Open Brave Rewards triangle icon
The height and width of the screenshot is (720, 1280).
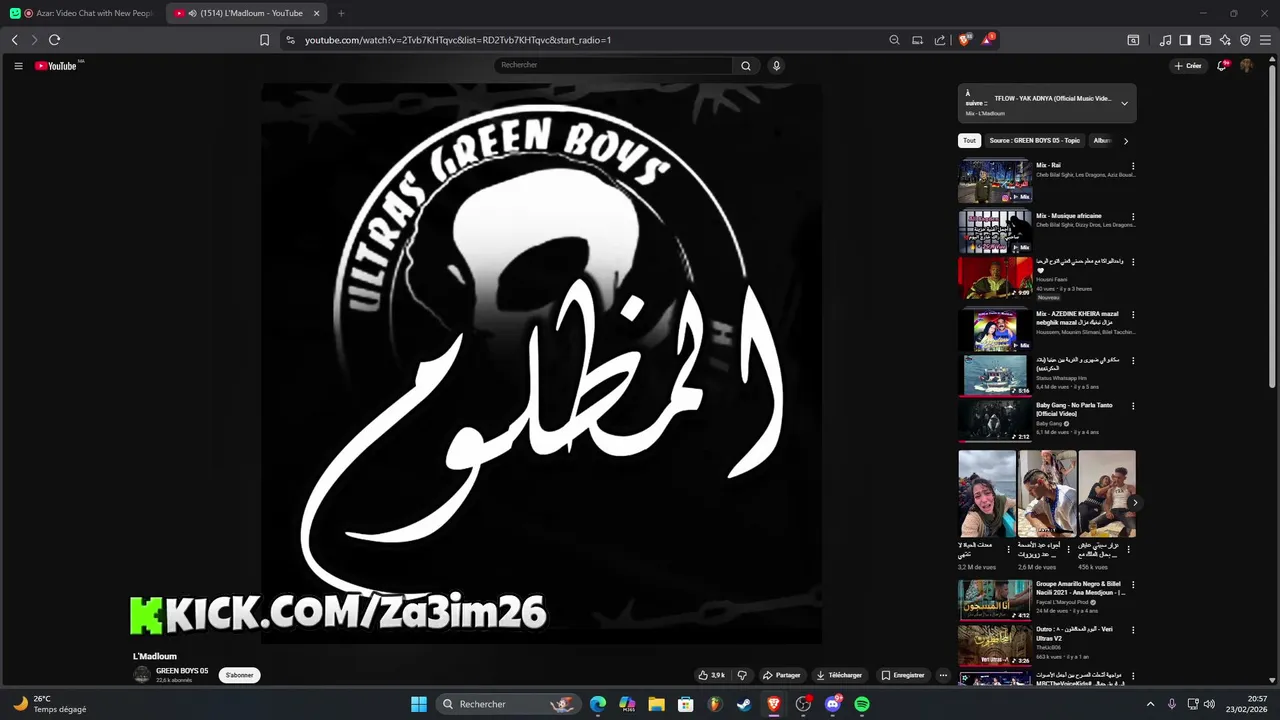pos(988,40)
